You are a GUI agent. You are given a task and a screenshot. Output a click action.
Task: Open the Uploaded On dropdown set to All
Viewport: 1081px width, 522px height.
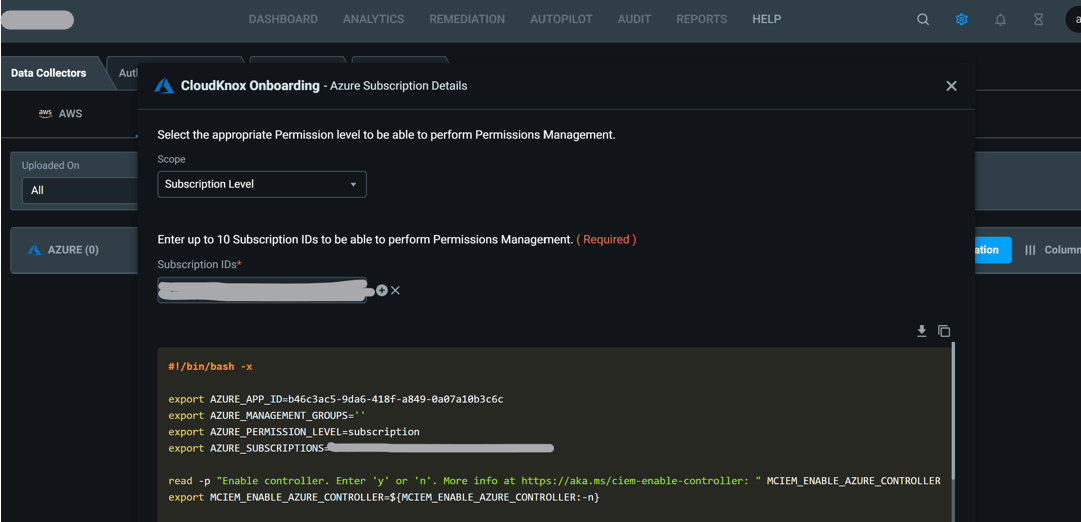(x=79, y=190)
